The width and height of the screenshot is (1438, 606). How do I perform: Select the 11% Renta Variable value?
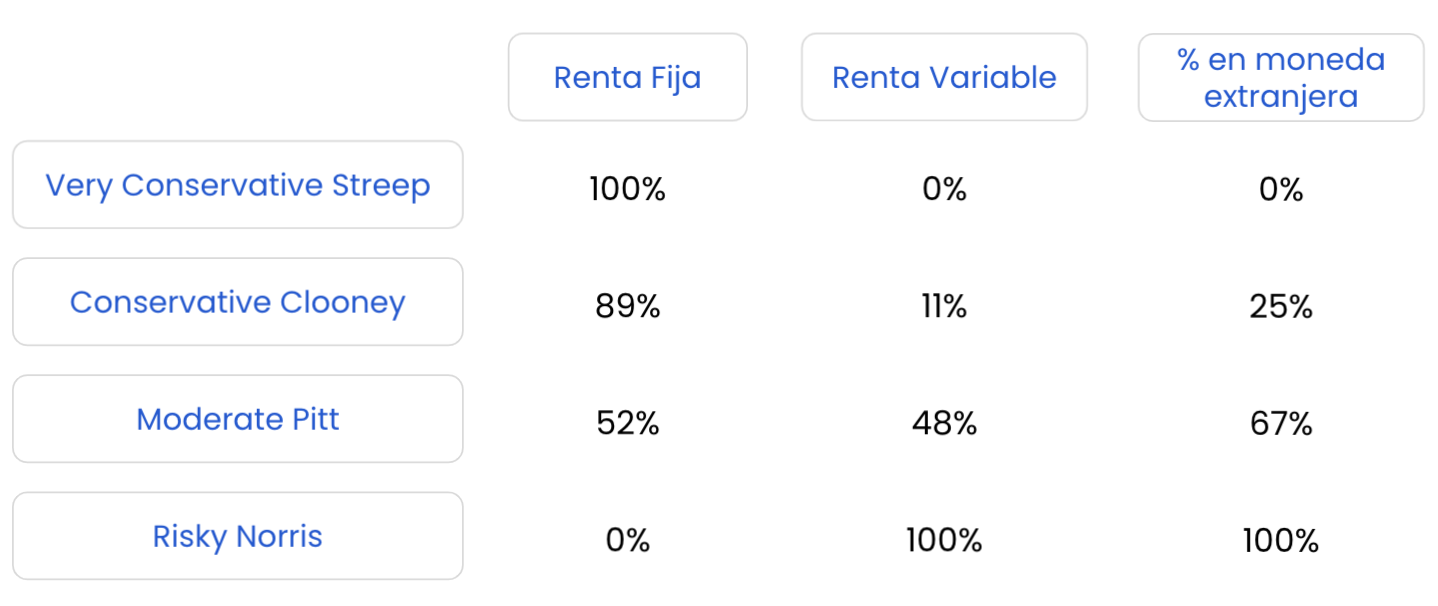944,307
